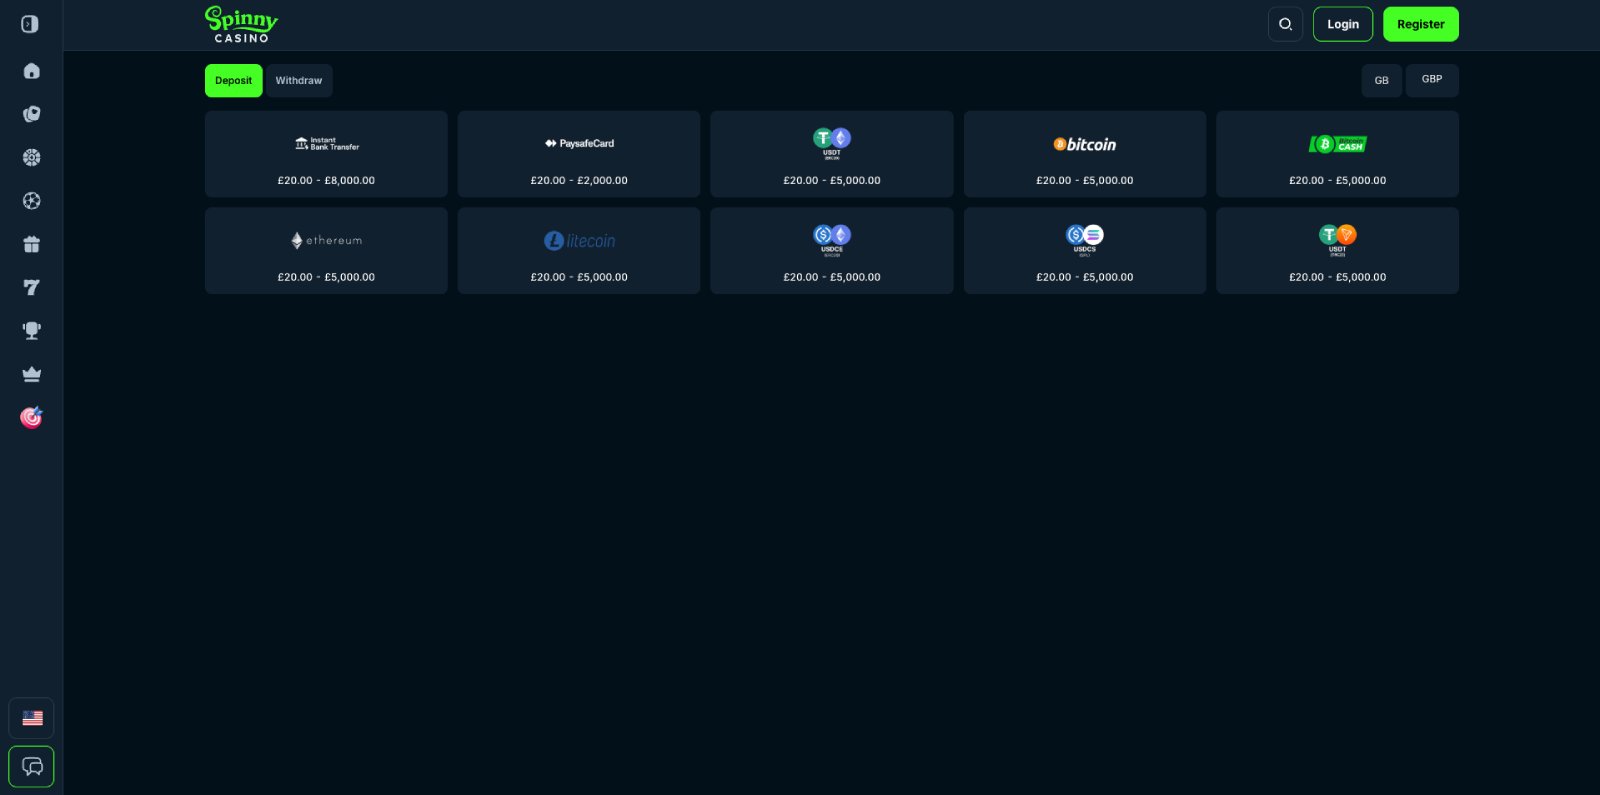1600x795 pixels.
Task: Choose USDCS Solana deposit card
Action: [x=1085, y=251]
